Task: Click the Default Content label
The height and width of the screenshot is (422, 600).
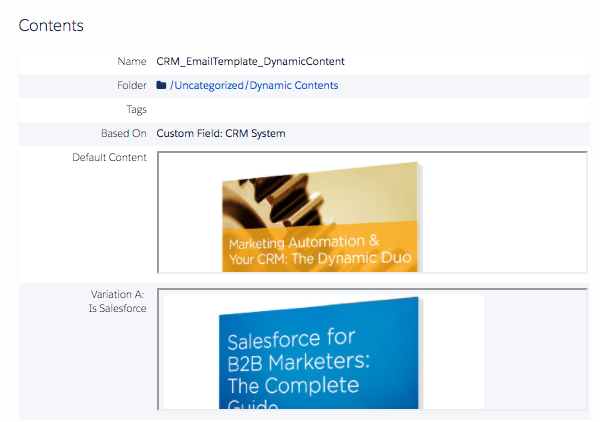Action: point(109,157)
